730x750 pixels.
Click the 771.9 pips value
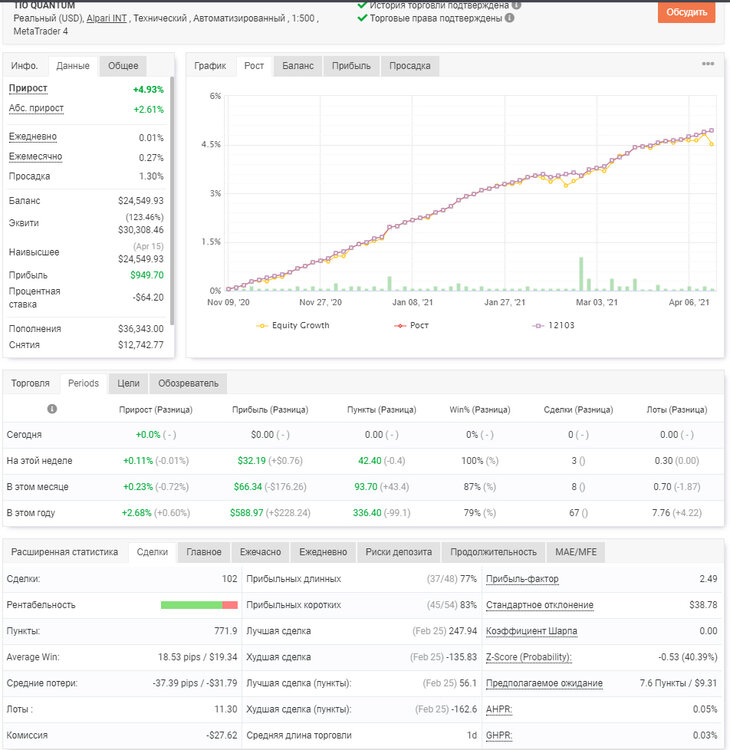pyautogui.click(x=226, y=631)
